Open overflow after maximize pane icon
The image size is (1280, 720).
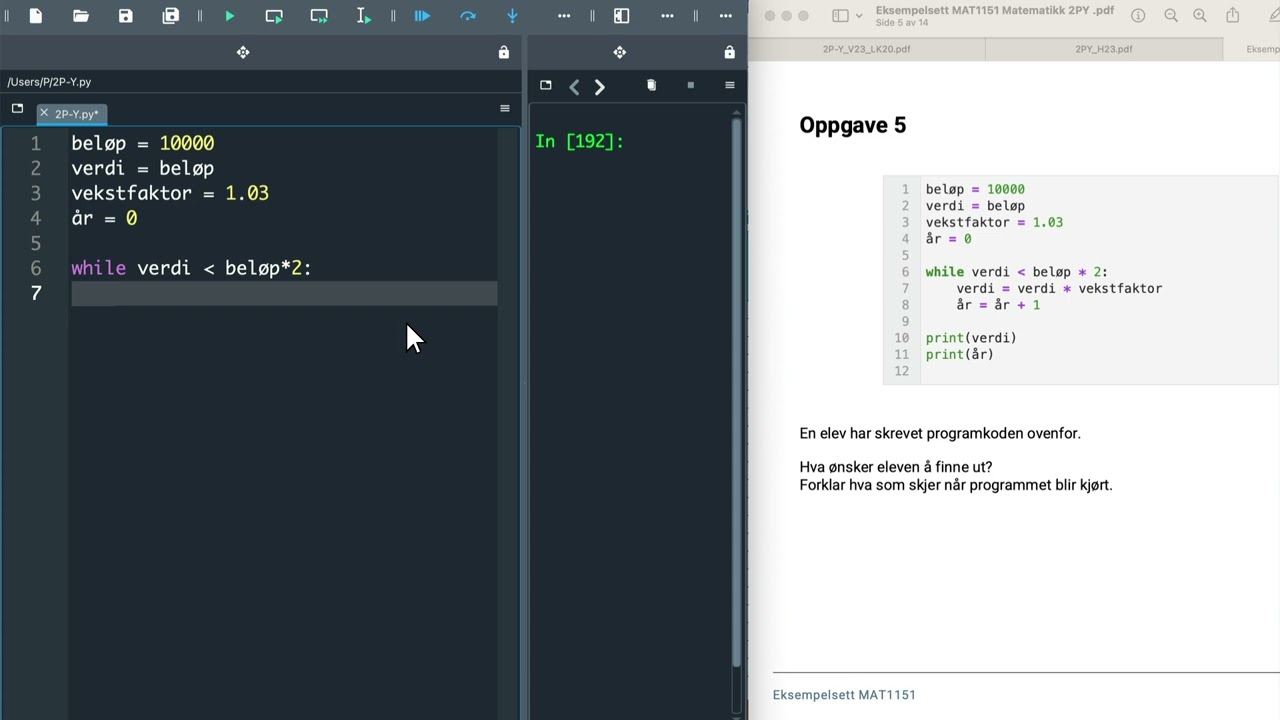tap(667, 16)
